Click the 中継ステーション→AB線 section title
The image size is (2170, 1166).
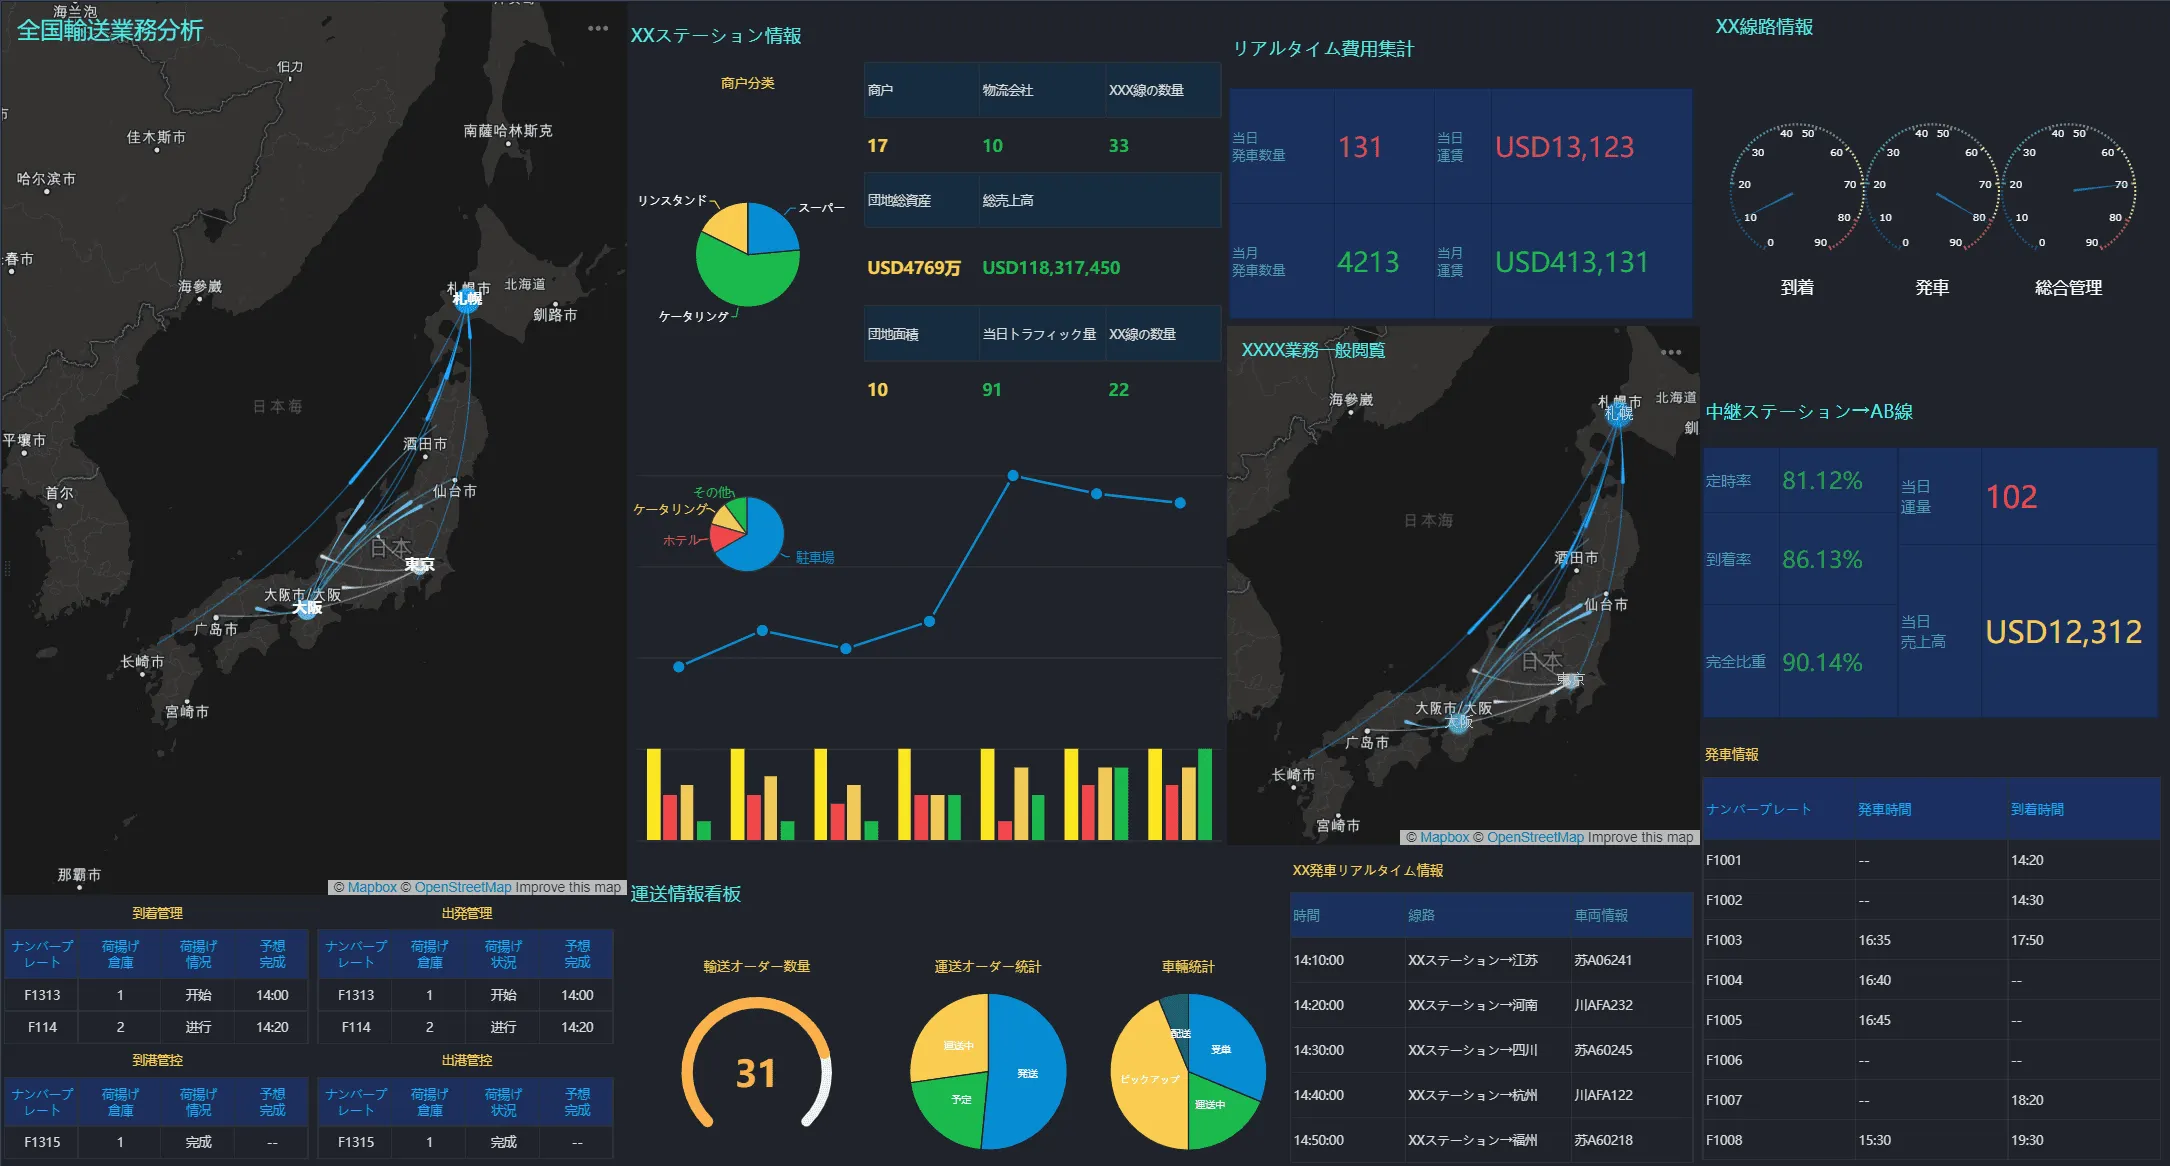(1809, 412)
